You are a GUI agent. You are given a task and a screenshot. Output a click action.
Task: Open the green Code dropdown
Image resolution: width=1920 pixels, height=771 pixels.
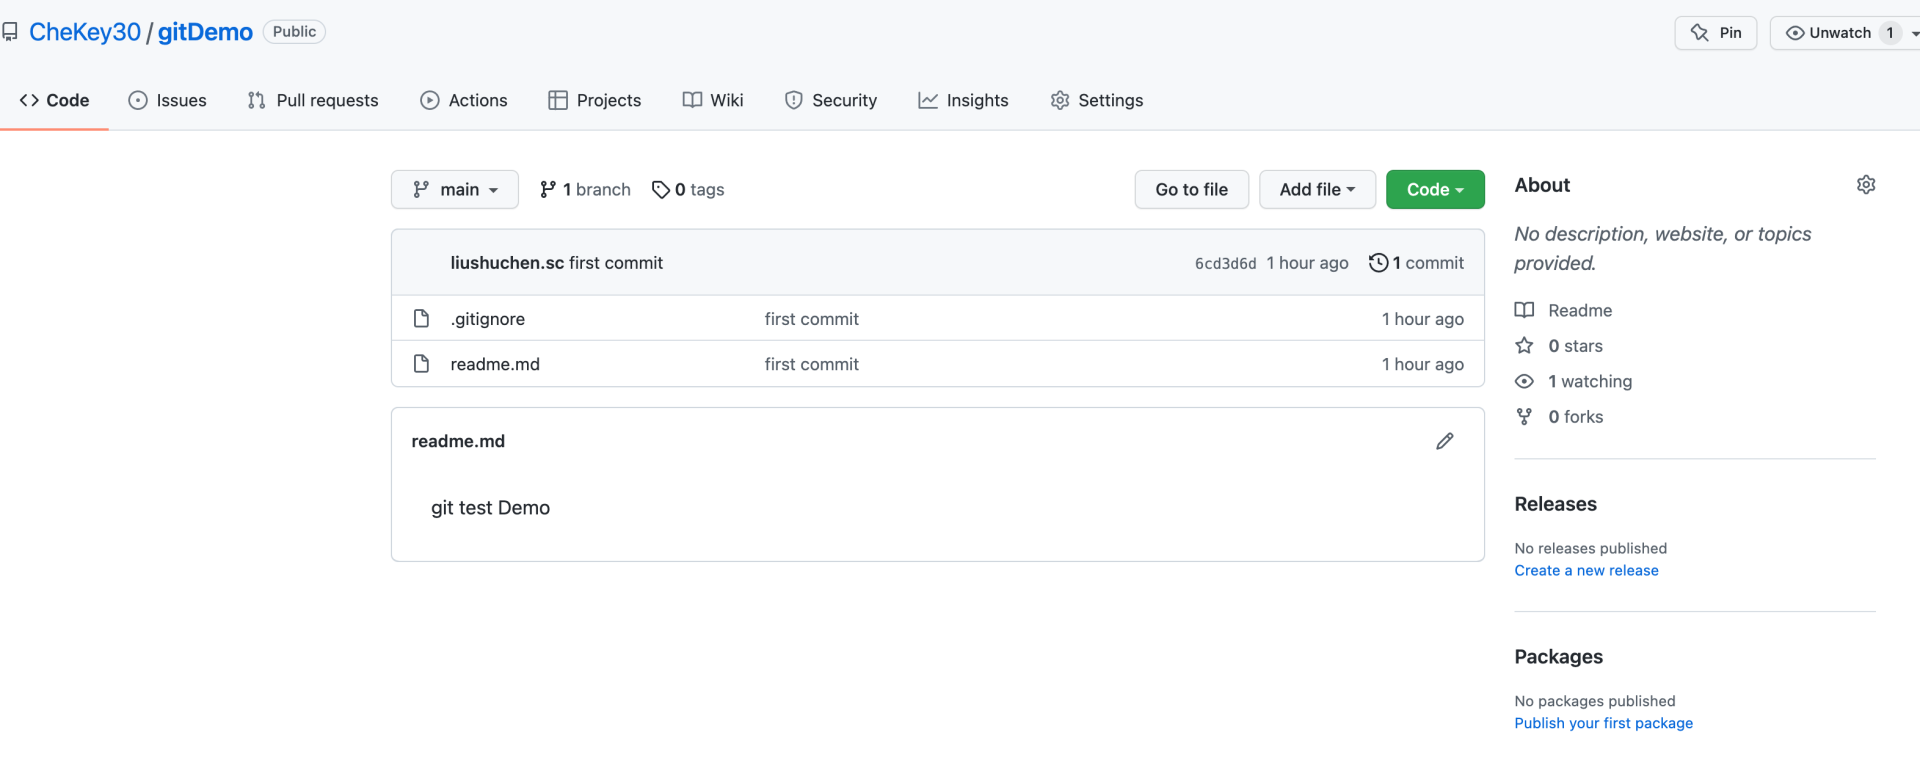click(x=1435, y=189)
